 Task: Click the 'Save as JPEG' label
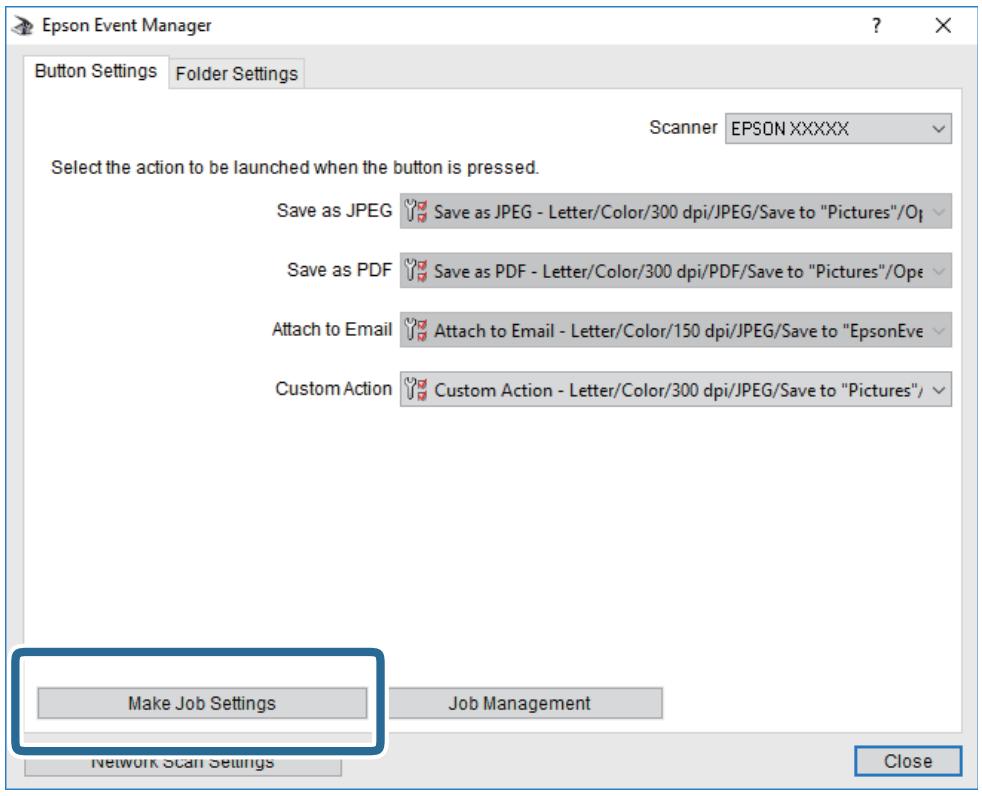coord(334,210)
